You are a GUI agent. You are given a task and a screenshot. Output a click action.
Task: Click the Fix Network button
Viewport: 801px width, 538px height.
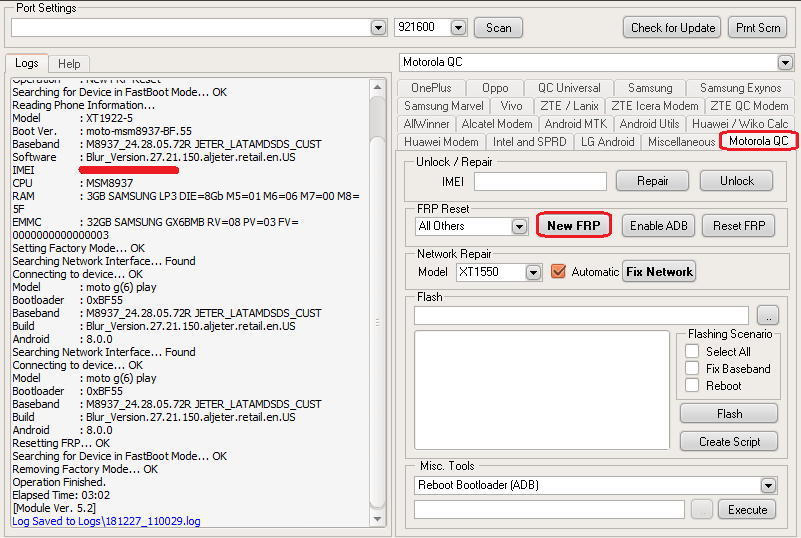click(x=659, y=272)
